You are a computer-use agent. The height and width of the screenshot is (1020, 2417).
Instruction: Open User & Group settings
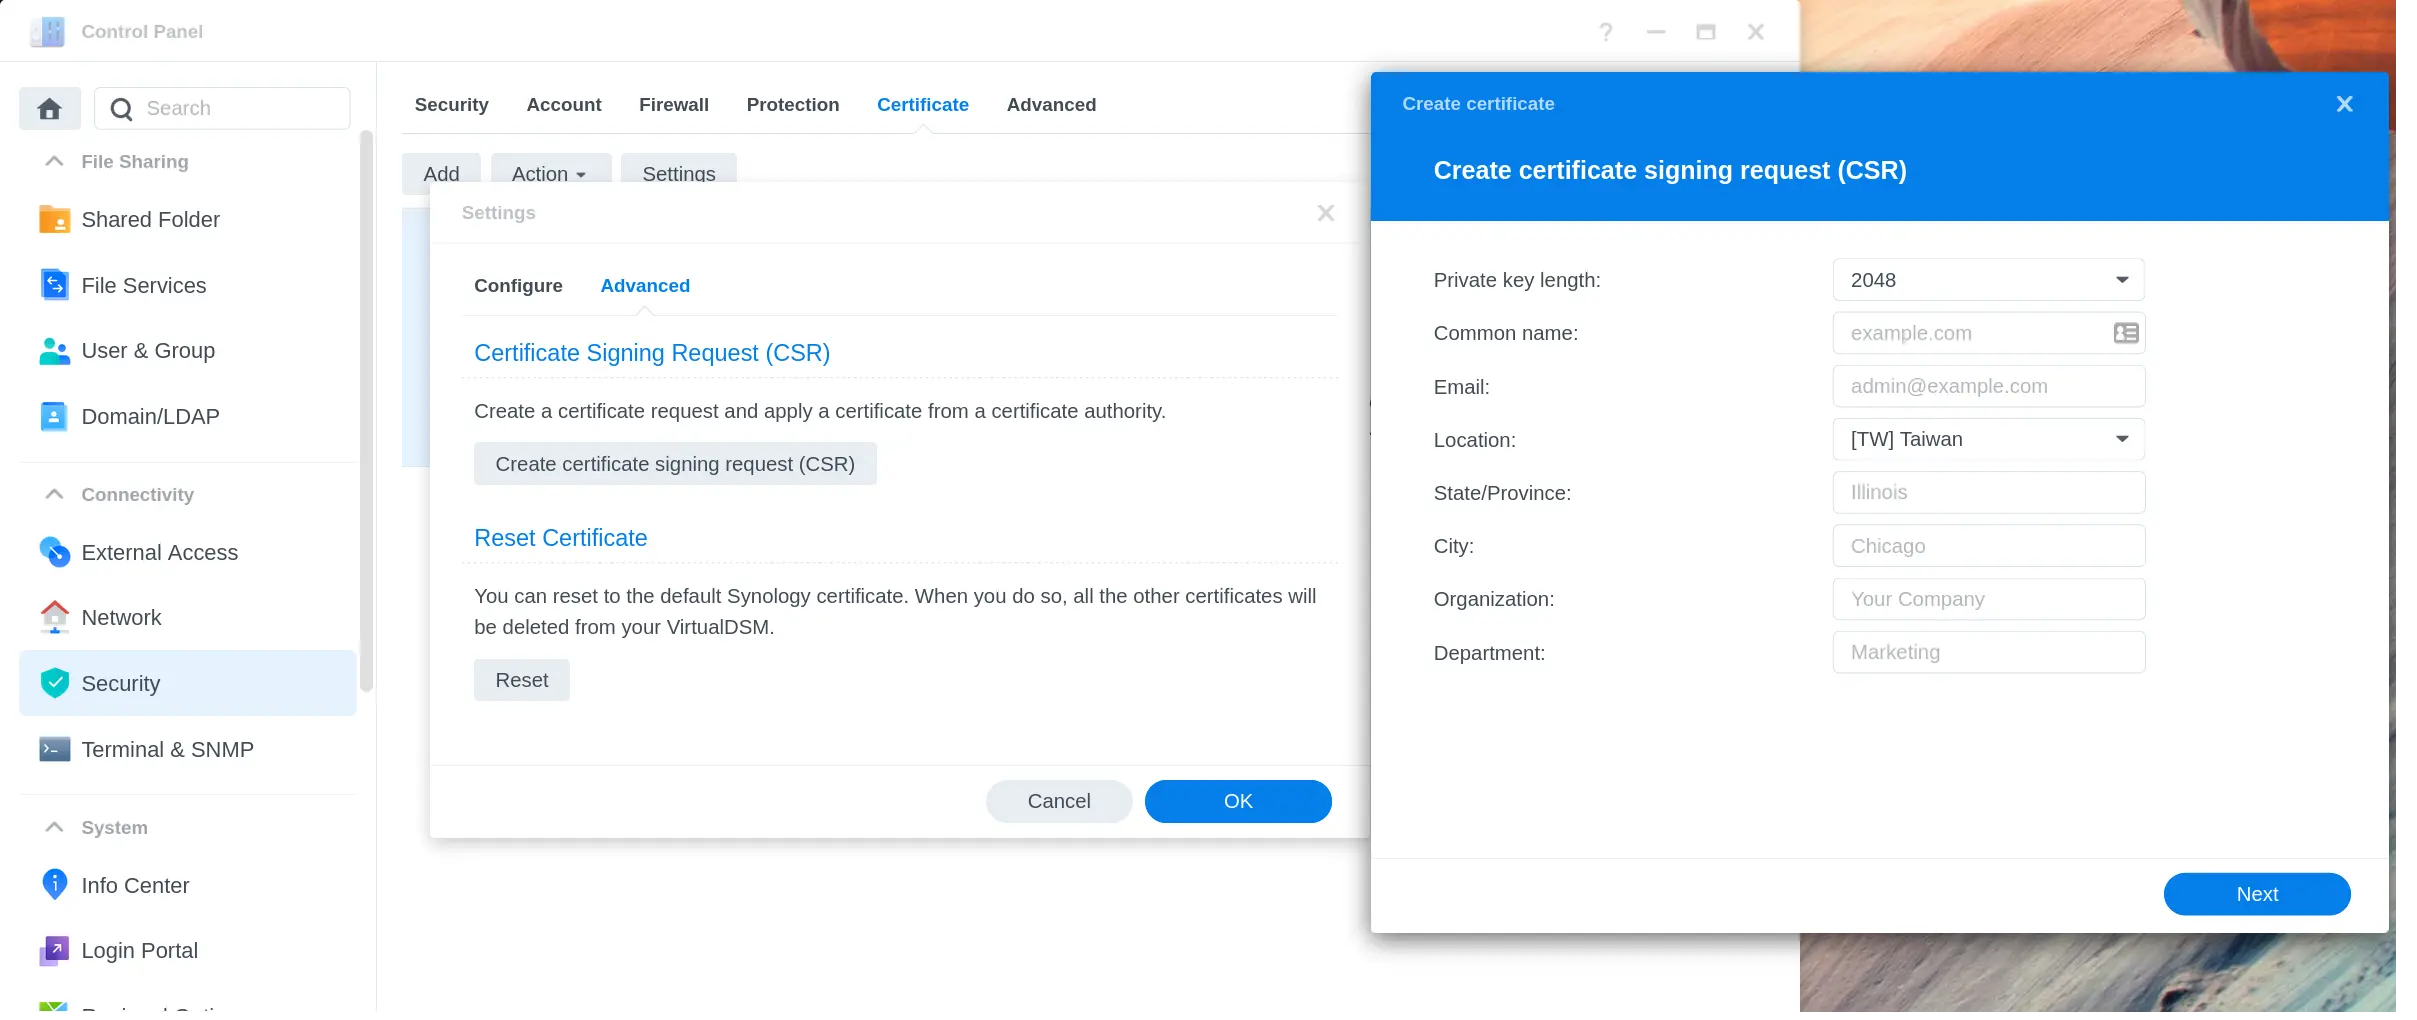pyautogui.click(x=188, y=351)
